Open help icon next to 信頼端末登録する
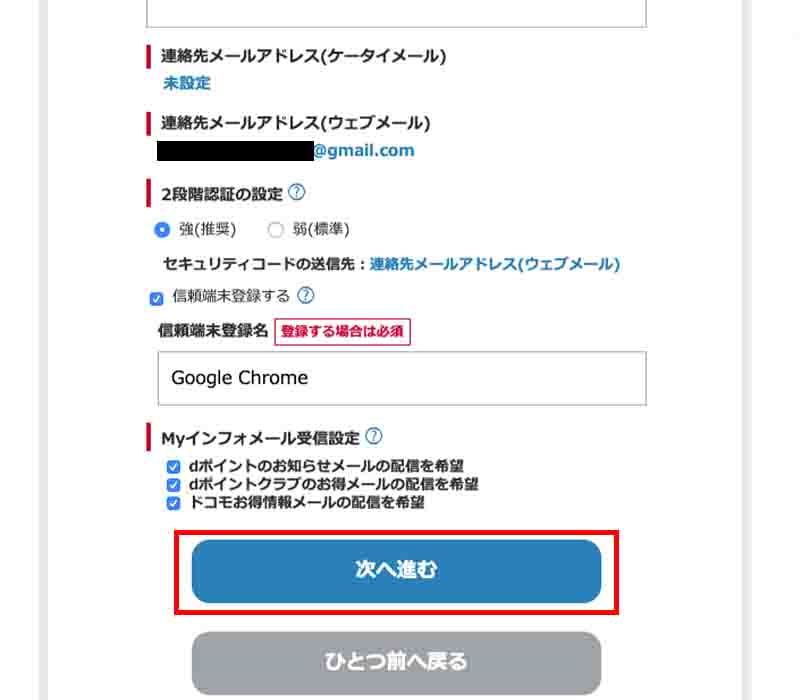This screenshot has width=800, height=700. pyautogui.click(x=306, y=295)
